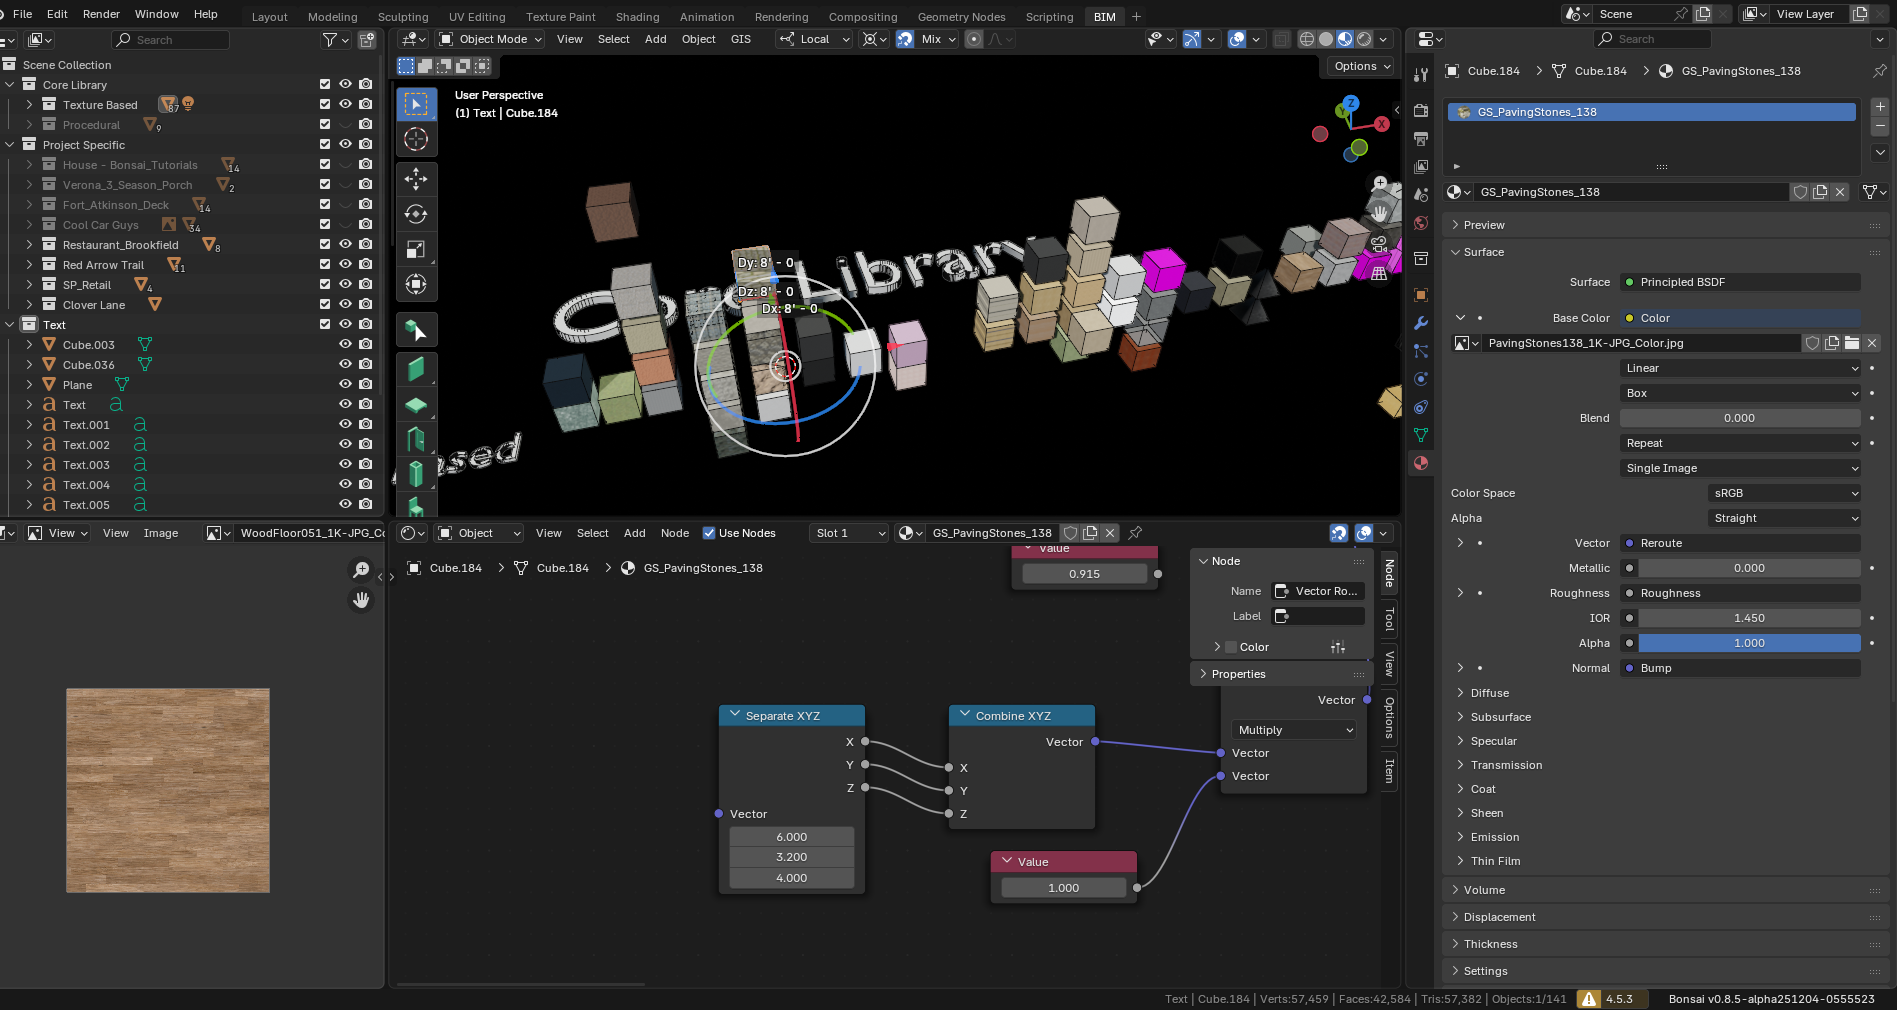Image resolution: width=1897 pixels, height=1010 pixels.
Task: Uncheck the Use Nodes checkbox
Action: coord(709,533)
